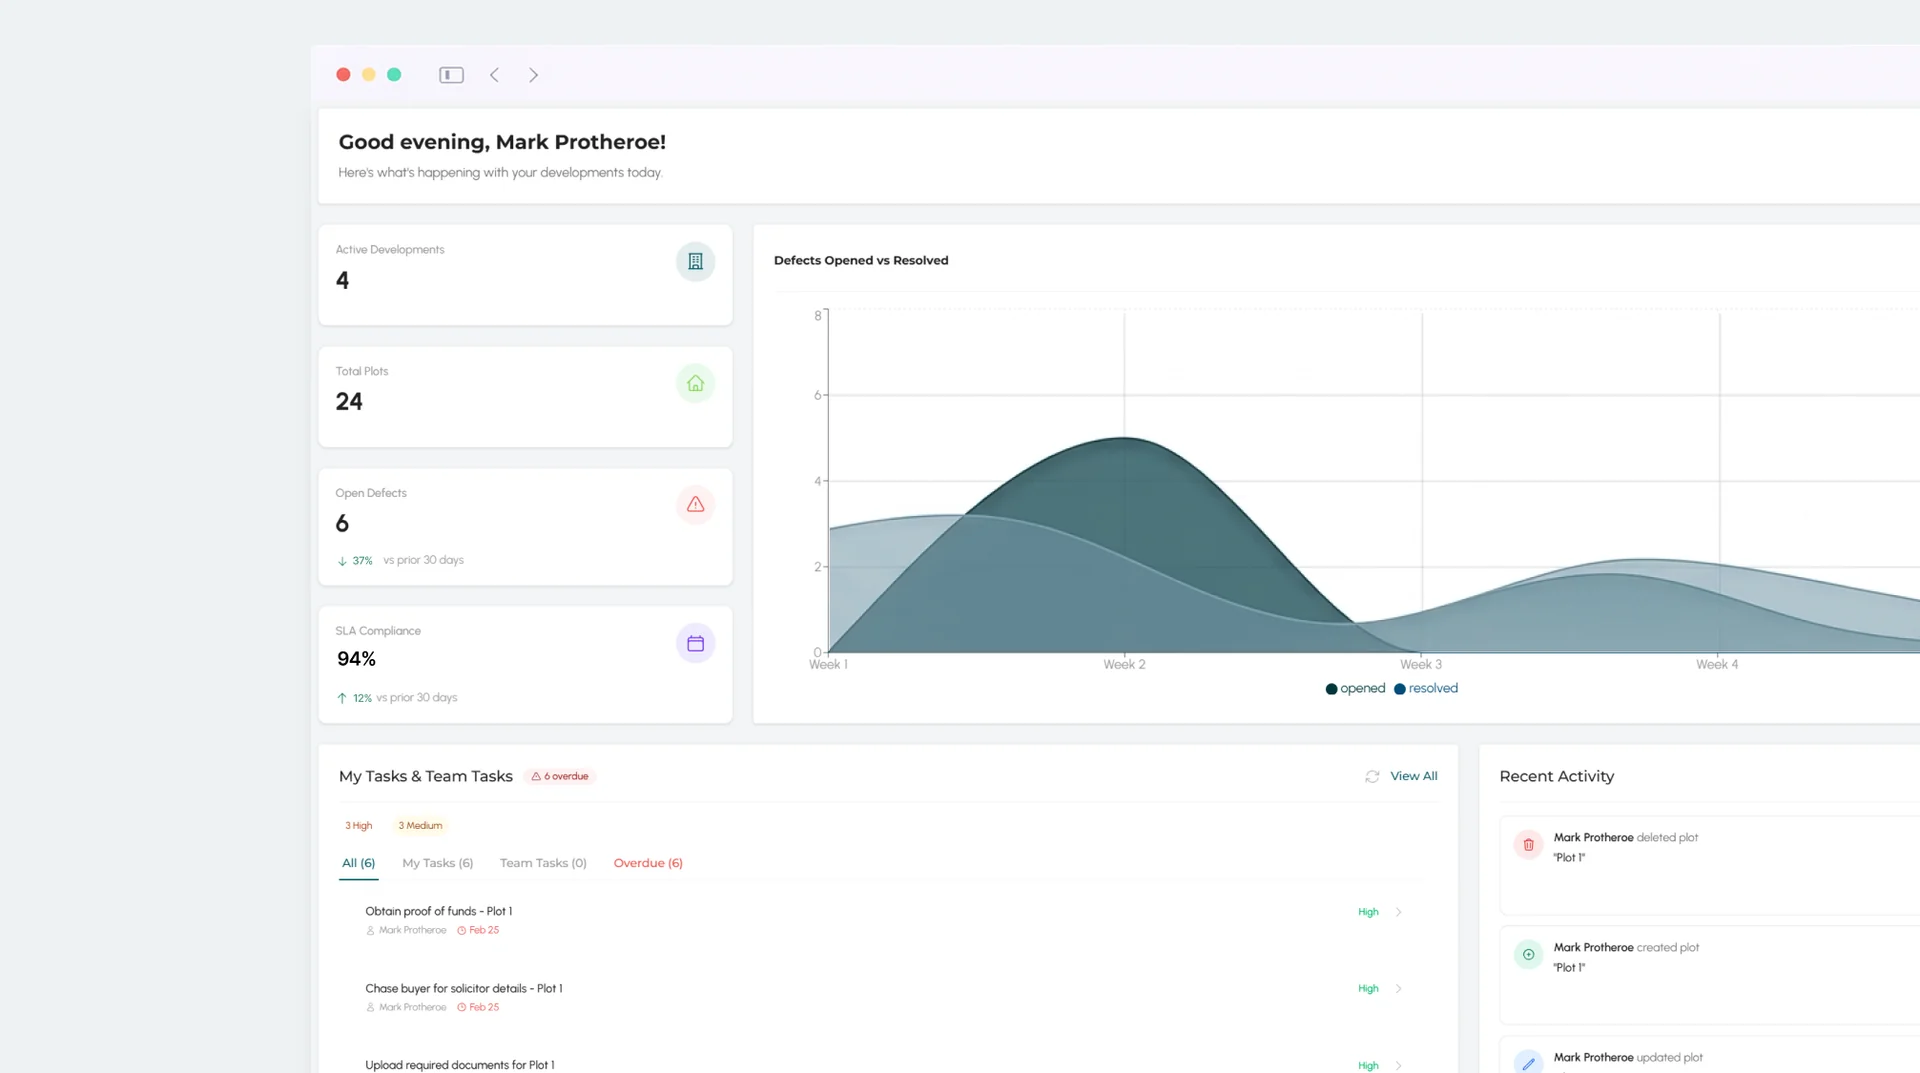Click the Open Defects warning triangle icon
The width and height of the screenshot is (1920, 1073).
695,505
